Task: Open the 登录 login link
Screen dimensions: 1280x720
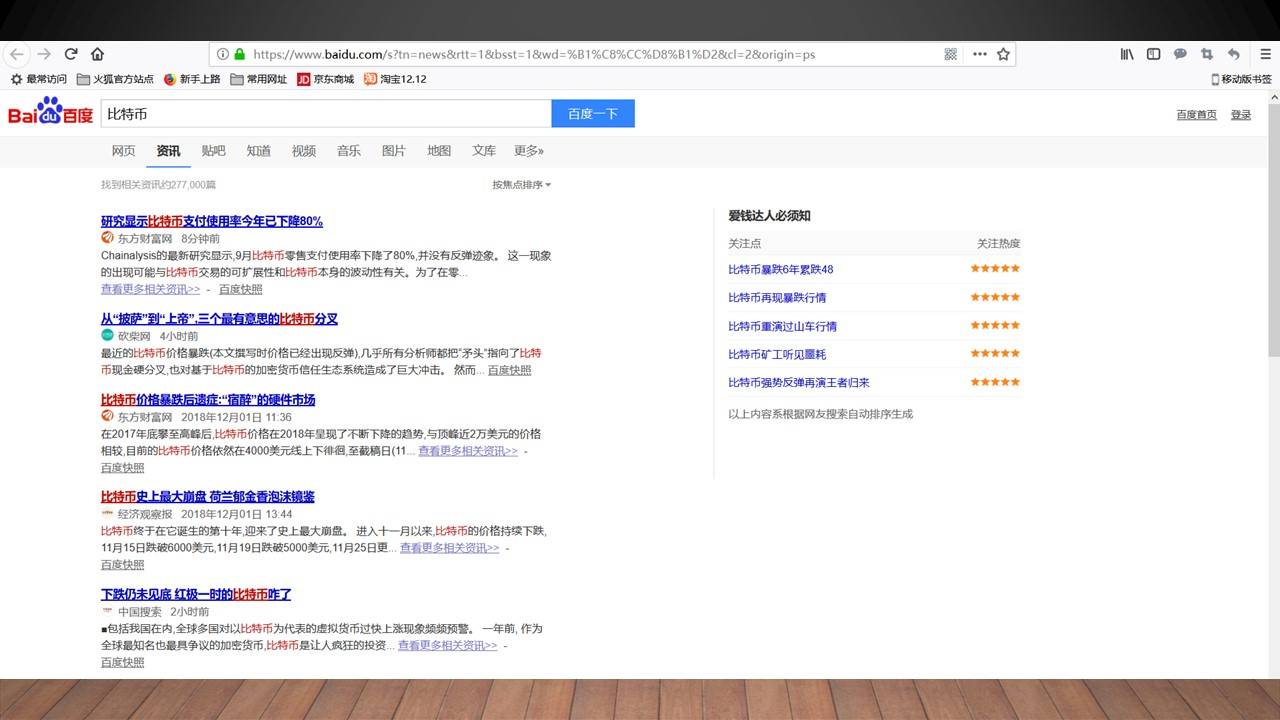Action: click(x=1241, y=115)
